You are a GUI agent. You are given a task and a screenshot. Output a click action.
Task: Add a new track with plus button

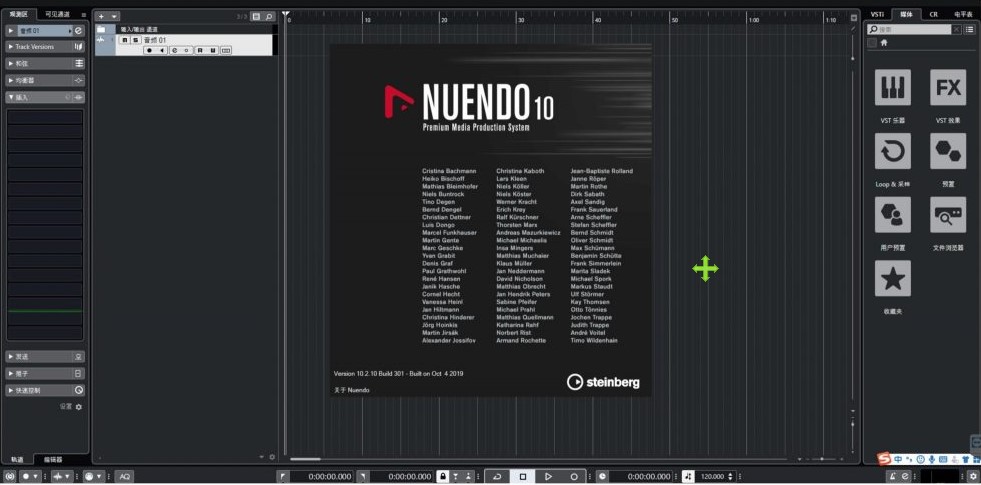101,16
